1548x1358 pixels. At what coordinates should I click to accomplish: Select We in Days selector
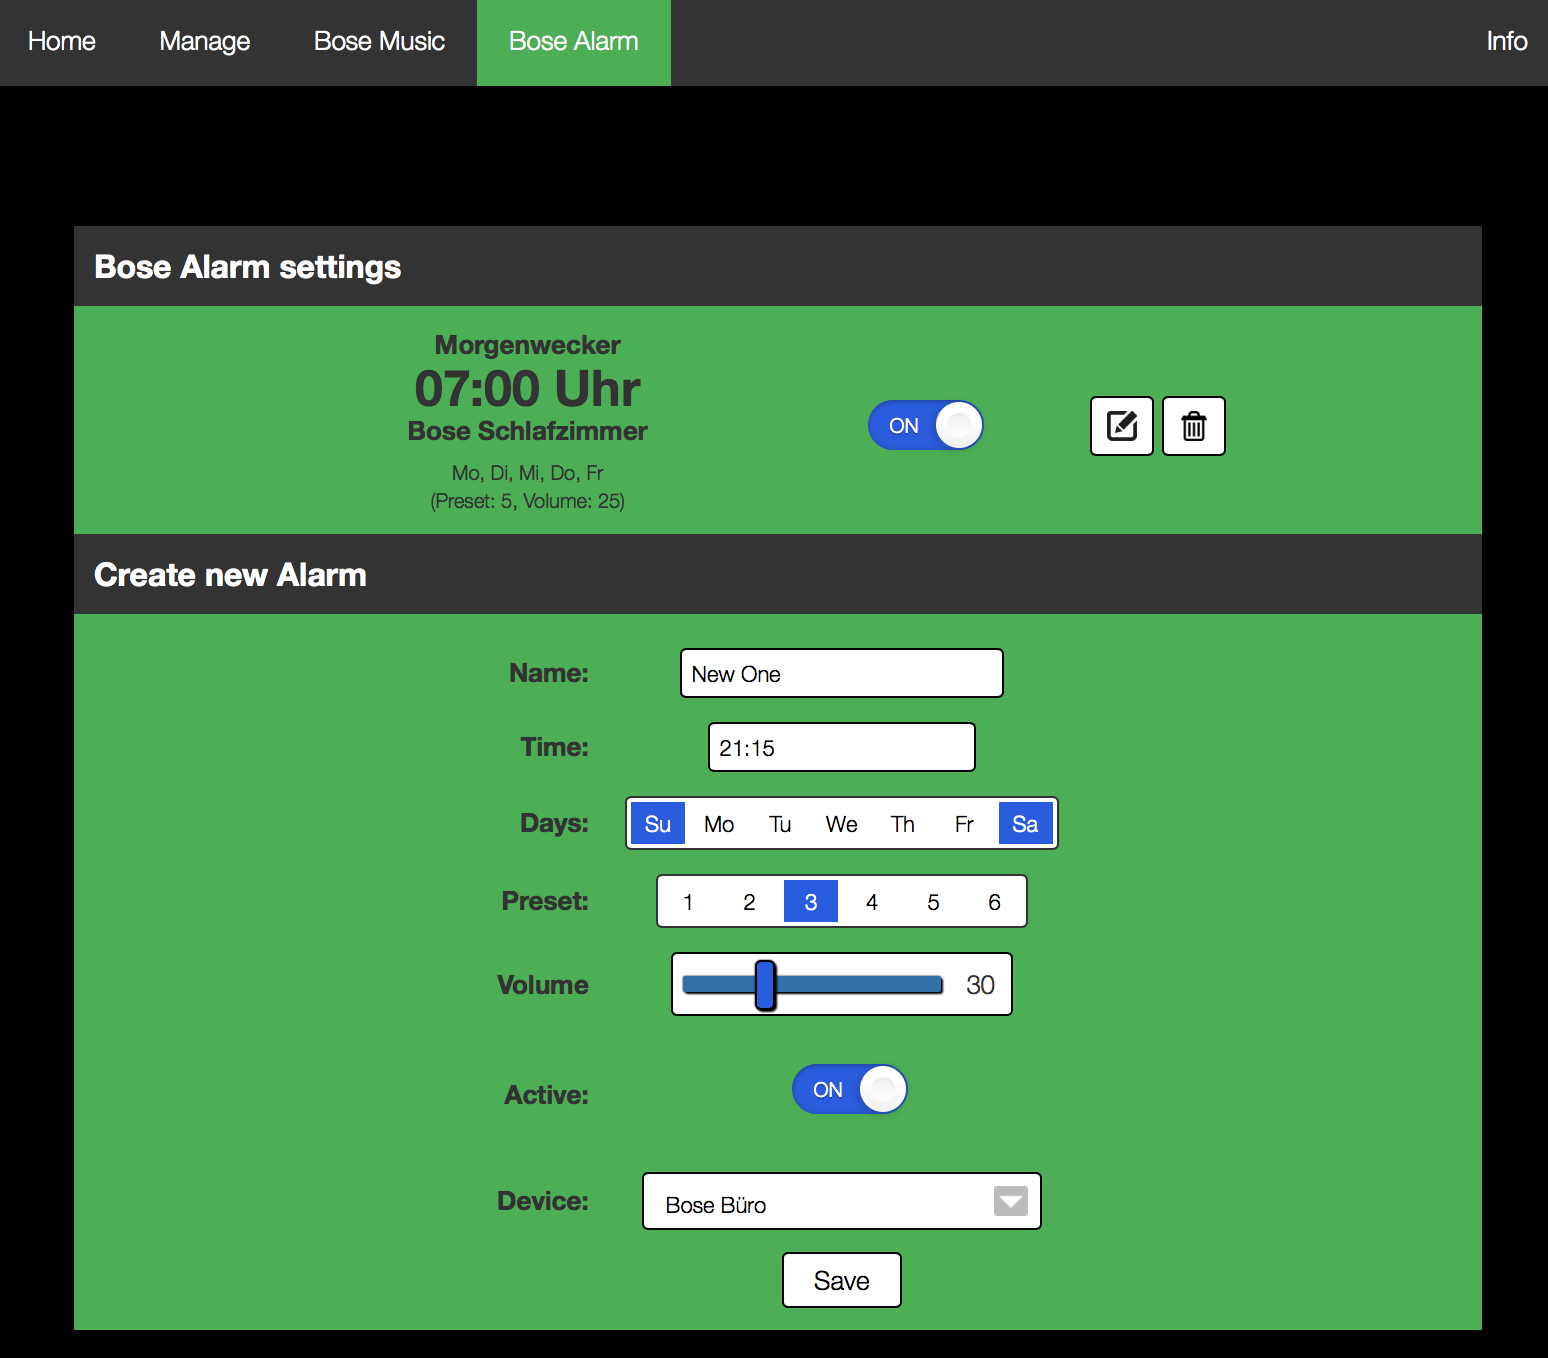coord(841,823)
